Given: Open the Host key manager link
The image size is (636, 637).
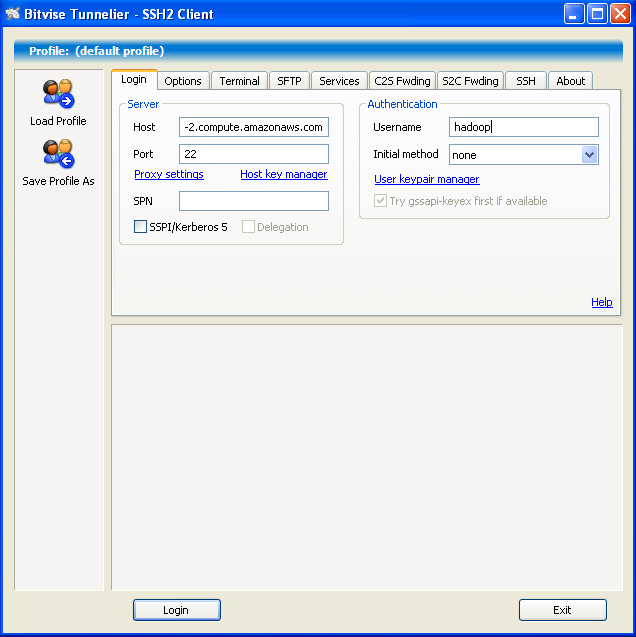Looking at the screenshot, I should tap(284, 174).
